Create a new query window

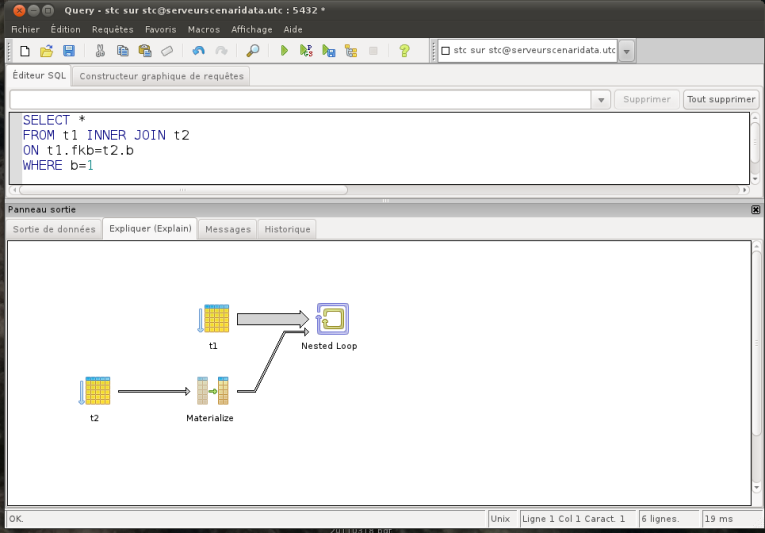click(24, 51)
